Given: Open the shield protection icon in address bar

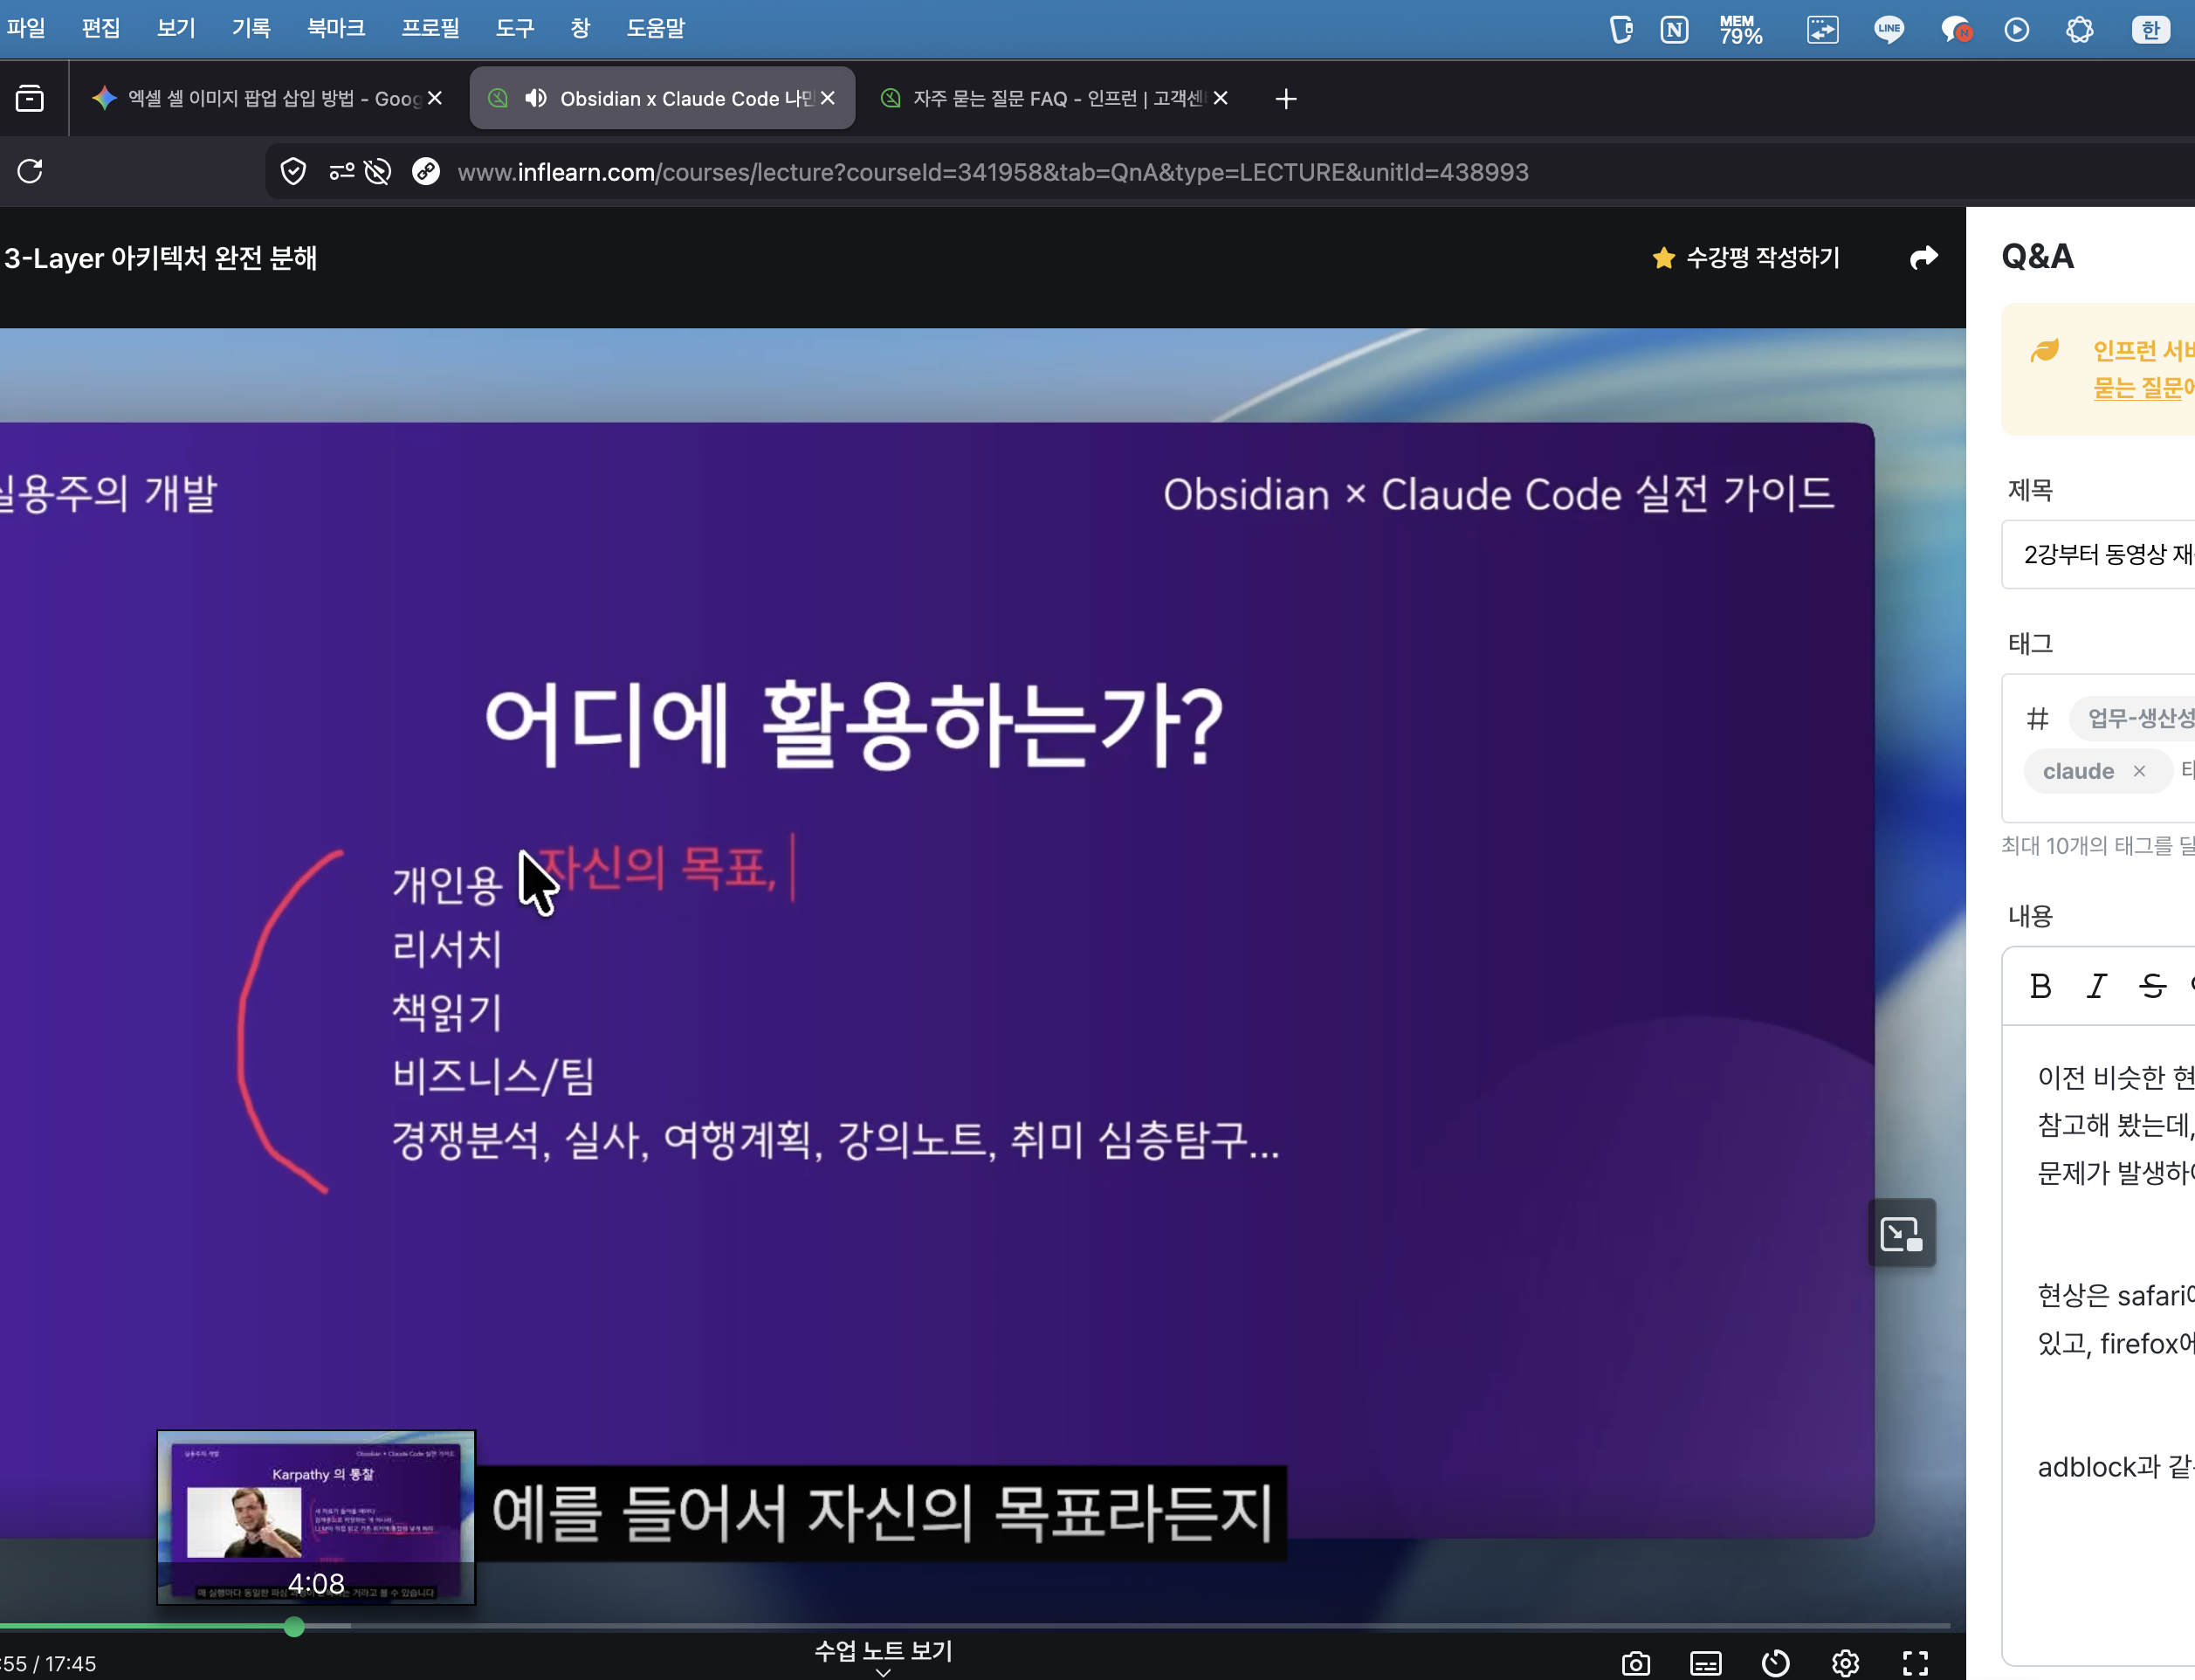Looking at the screenshot, I should tap(293, 172).
